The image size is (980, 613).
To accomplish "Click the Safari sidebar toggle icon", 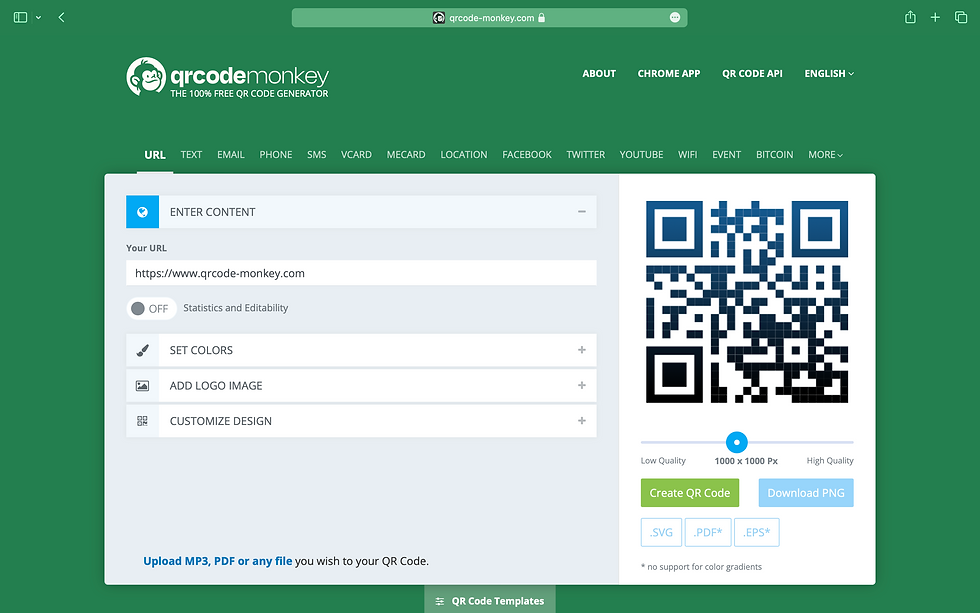I will [21, 17].
